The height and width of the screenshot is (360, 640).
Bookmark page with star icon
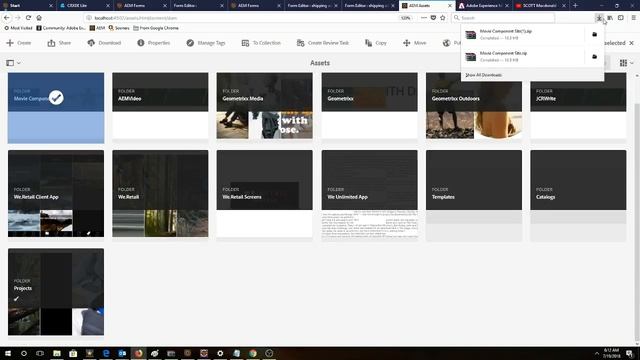(443, 18)
